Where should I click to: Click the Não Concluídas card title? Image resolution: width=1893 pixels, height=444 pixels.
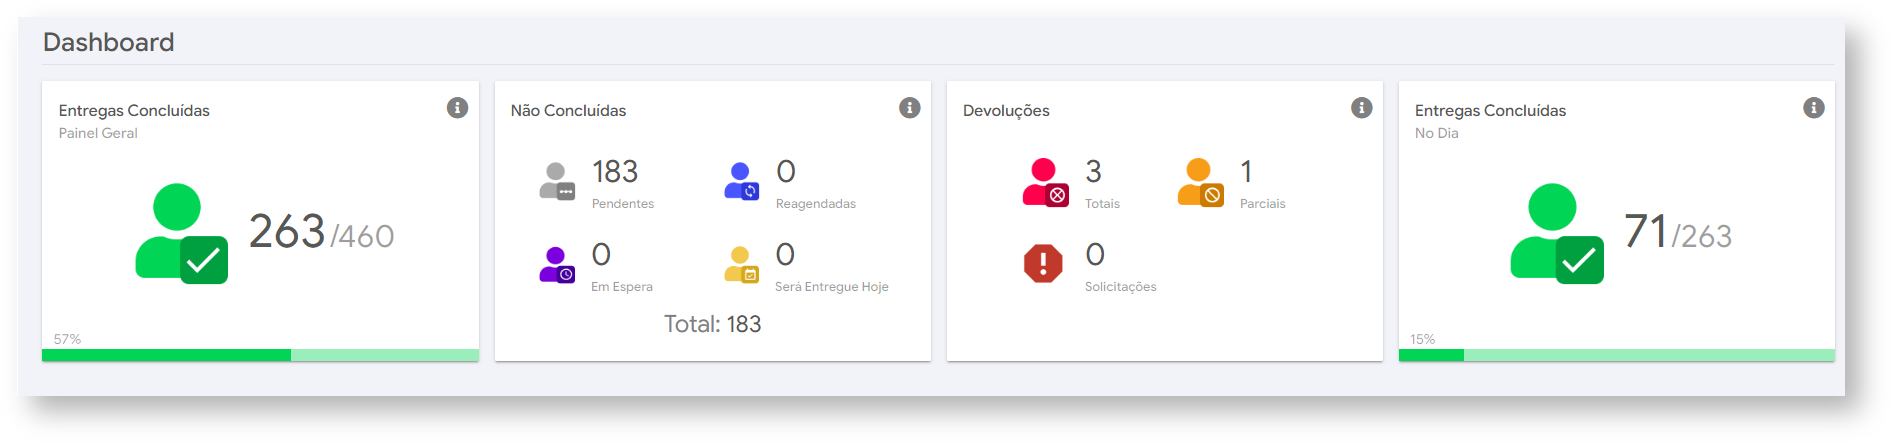pyautogui.click(x=568, y=110)
